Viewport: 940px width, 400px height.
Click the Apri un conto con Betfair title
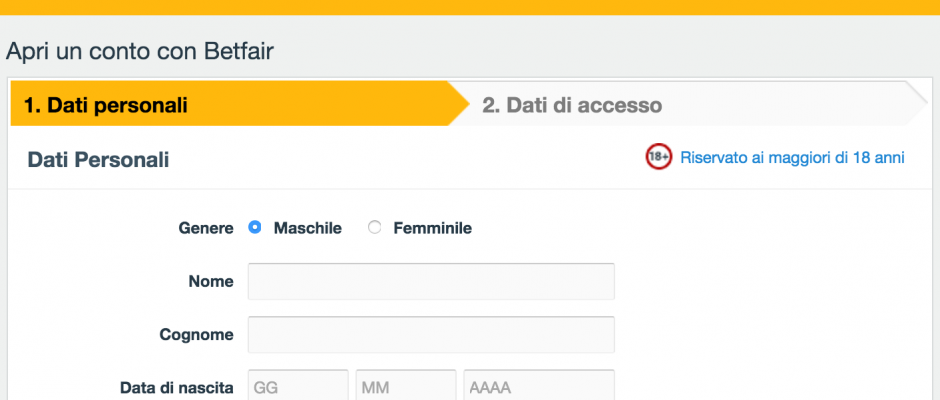click(x=139, y=52)
